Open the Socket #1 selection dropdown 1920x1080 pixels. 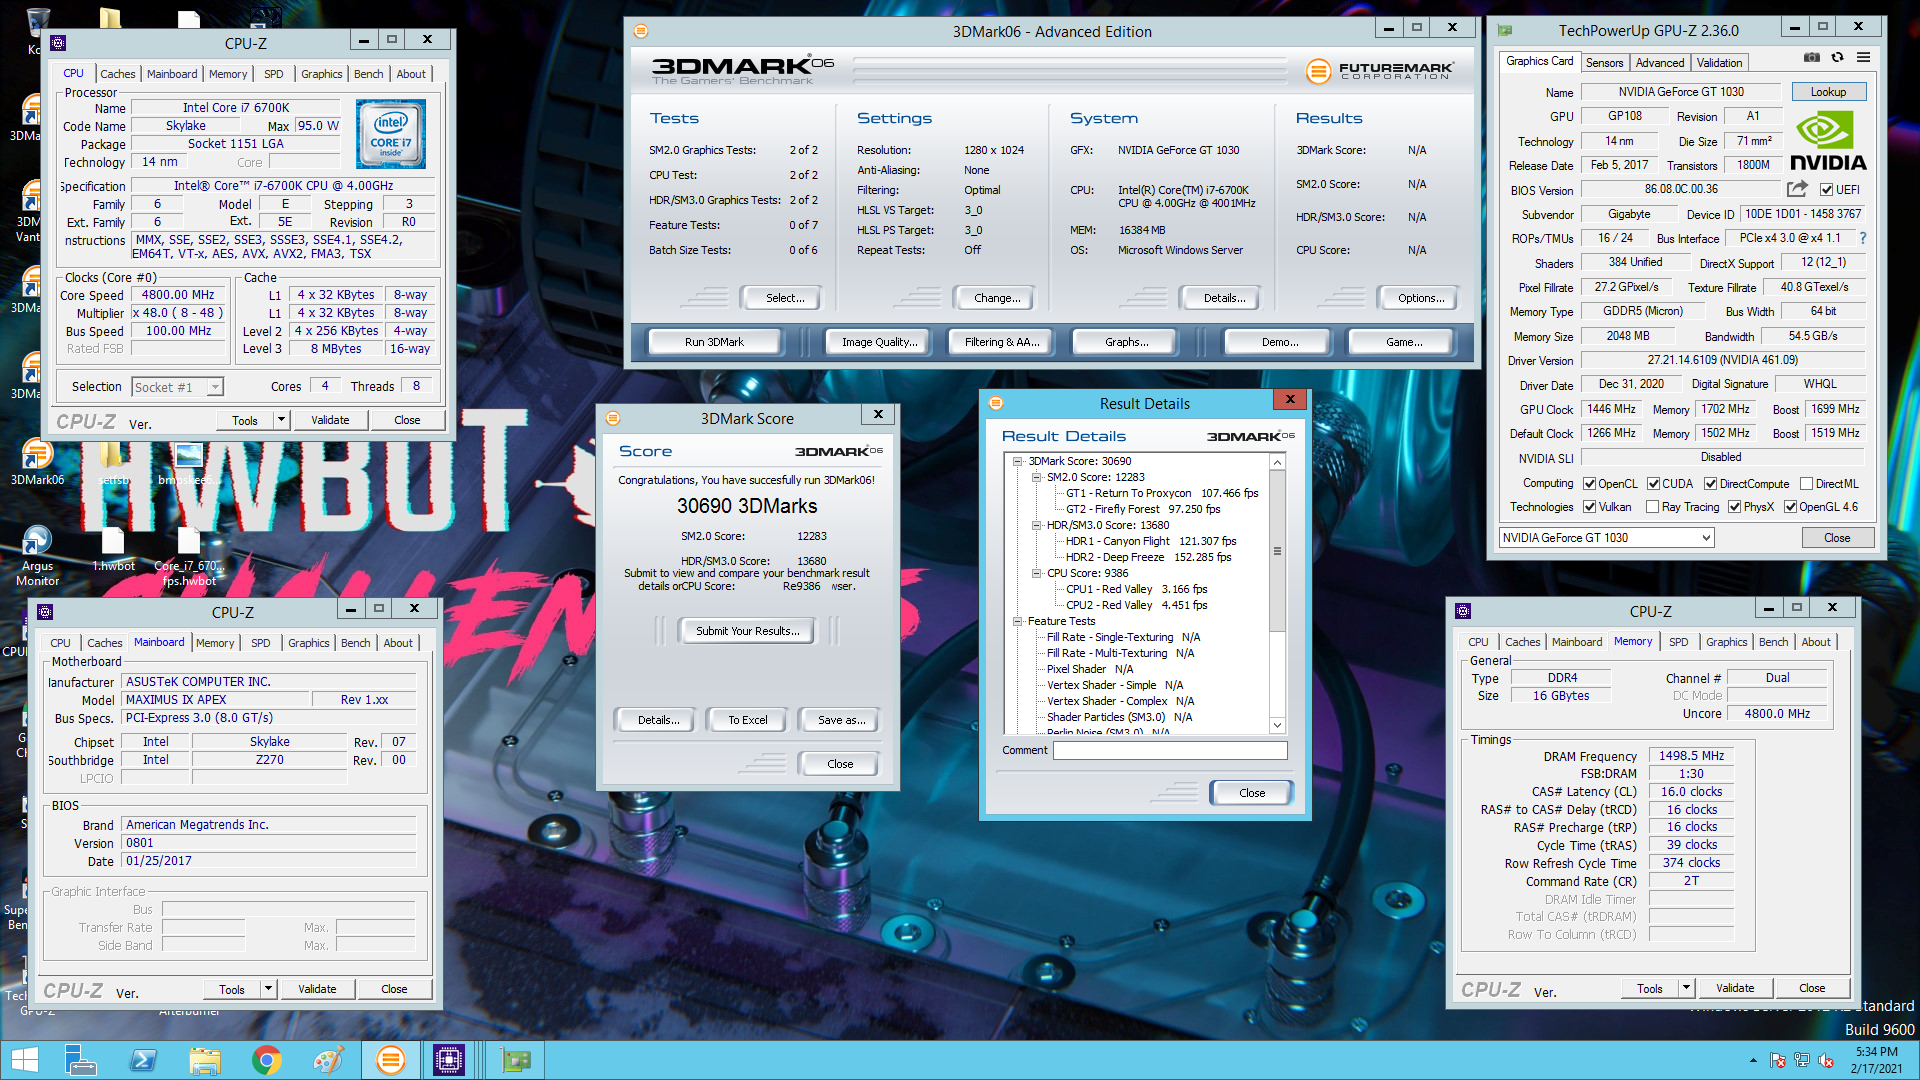point(178,387)
